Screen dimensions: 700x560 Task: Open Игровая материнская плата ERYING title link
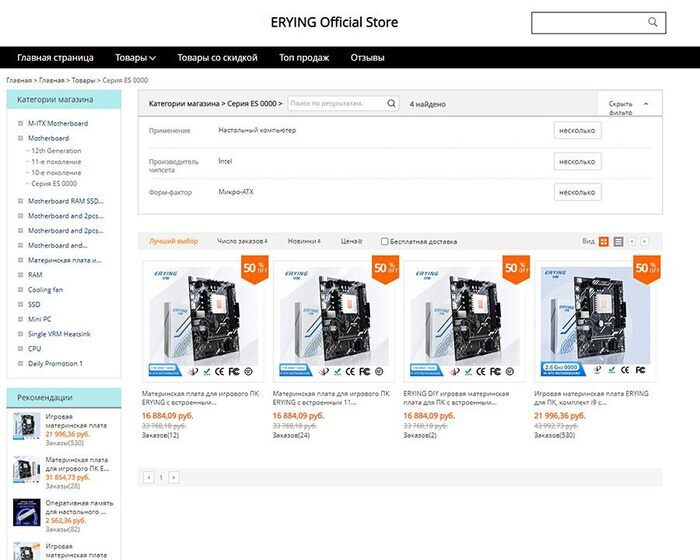[x=592, y=398]
